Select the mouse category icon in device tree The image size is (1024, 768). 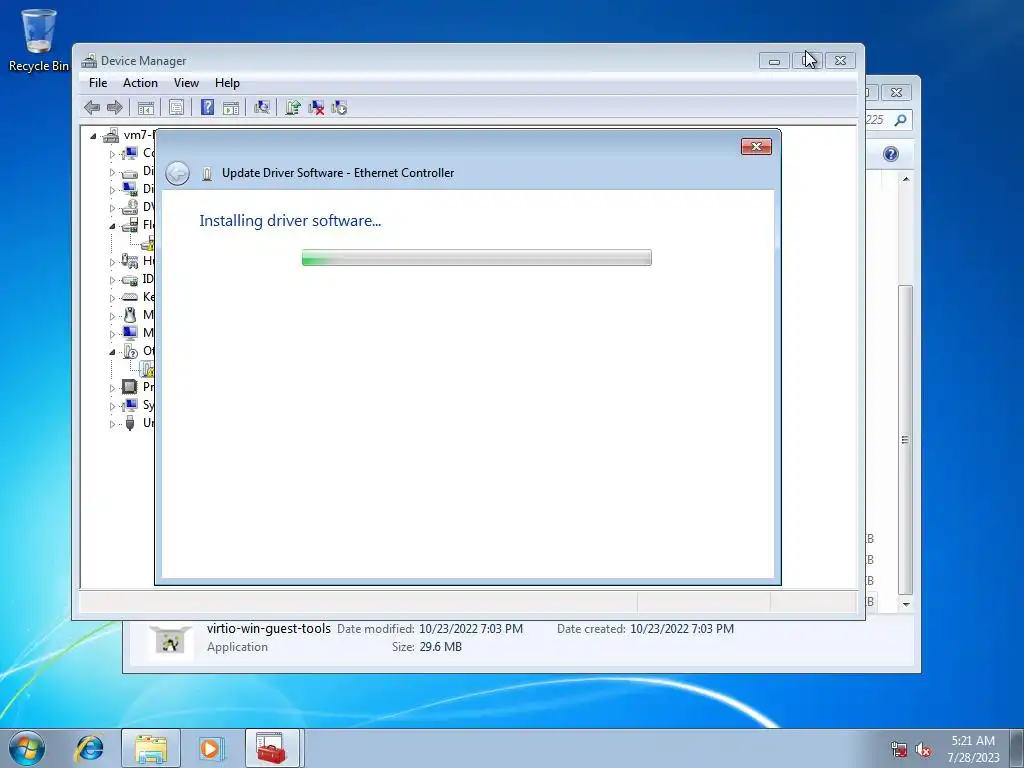130,315
